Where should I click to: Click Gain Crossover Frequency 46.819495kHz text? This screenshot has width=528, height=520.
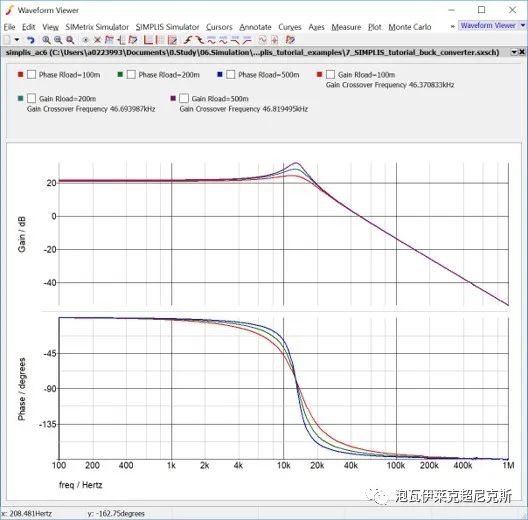point(243,109)
